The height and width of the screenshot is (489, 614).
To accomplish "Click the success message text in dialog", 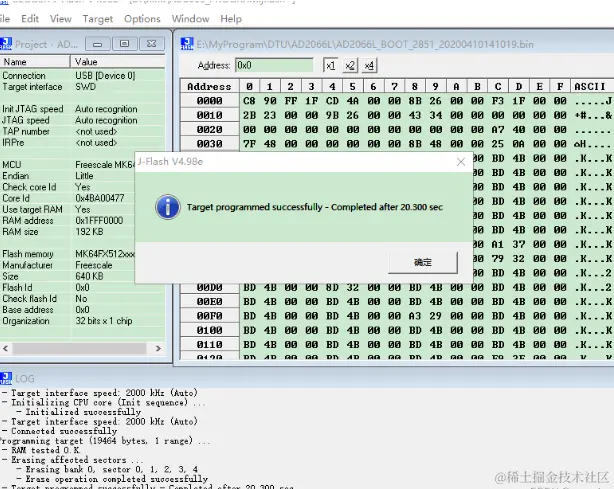I will (314, 207).
